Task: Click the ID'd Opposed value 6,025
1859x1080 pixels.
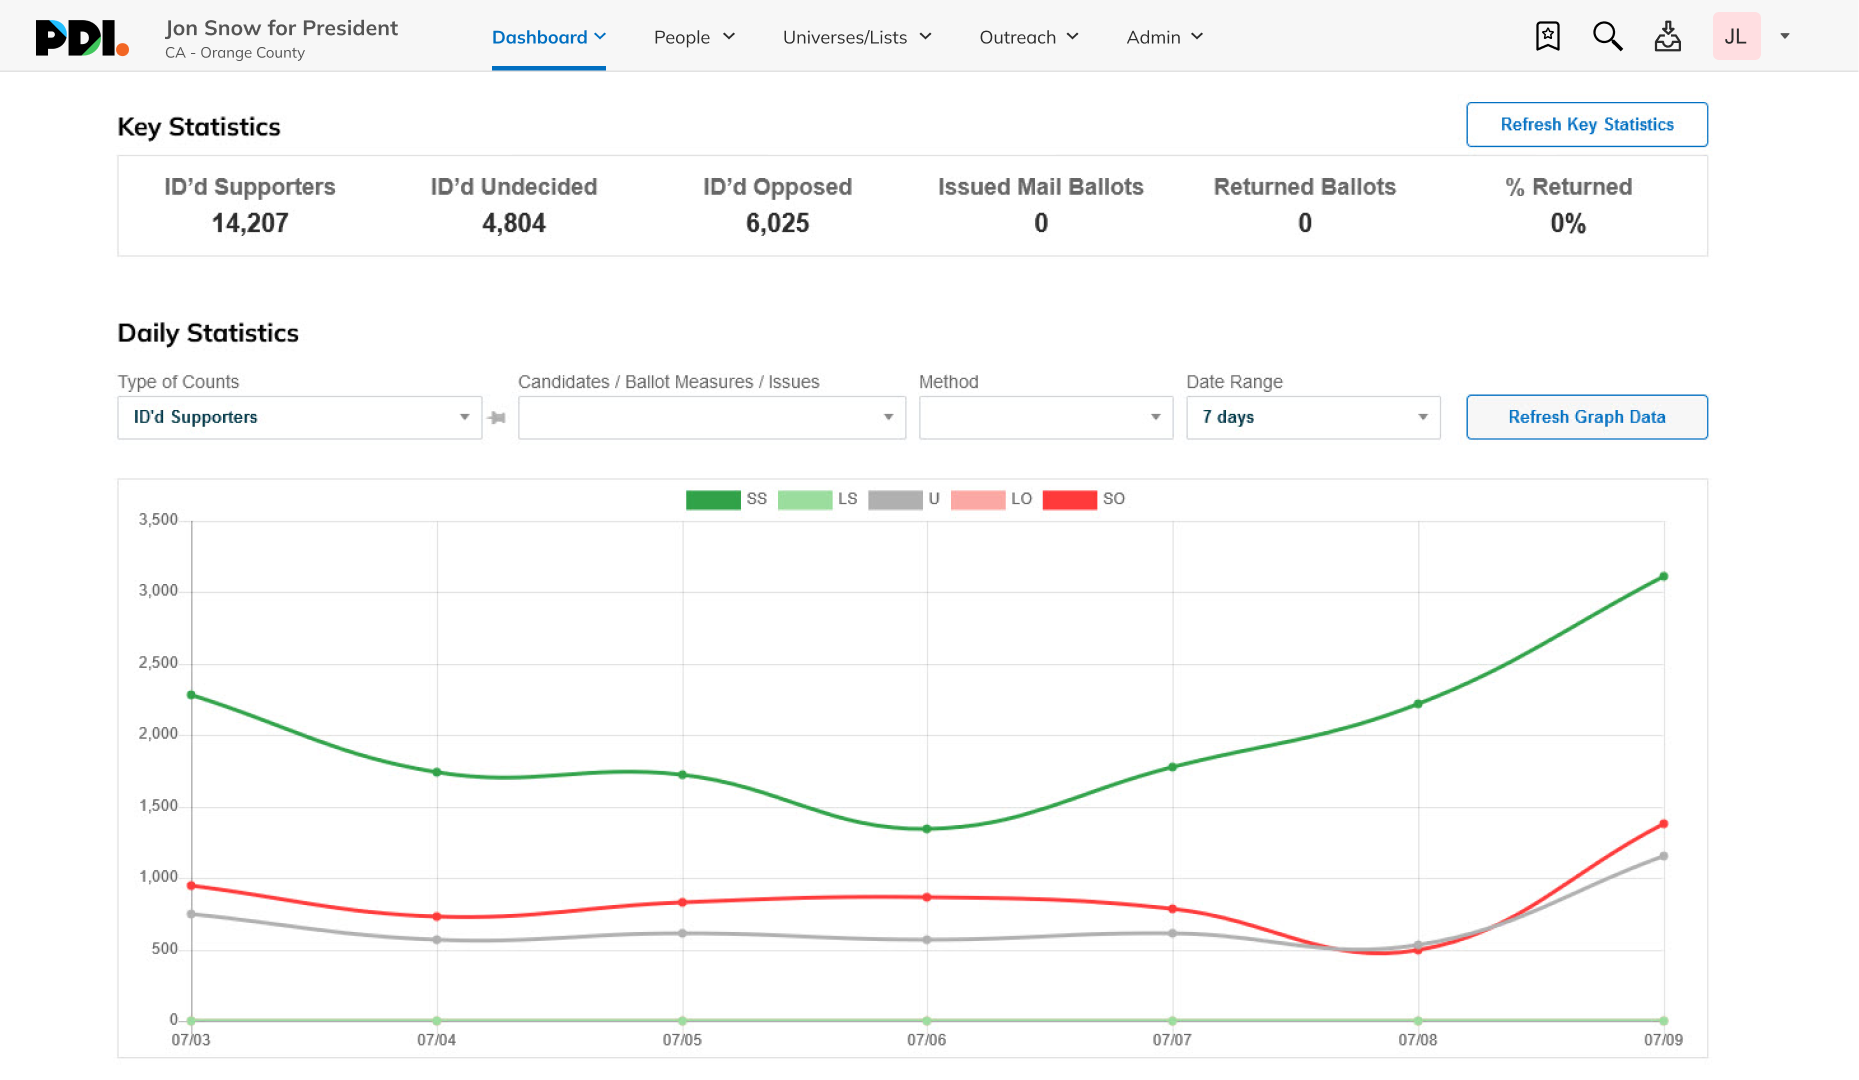Action: coord(777,223)
